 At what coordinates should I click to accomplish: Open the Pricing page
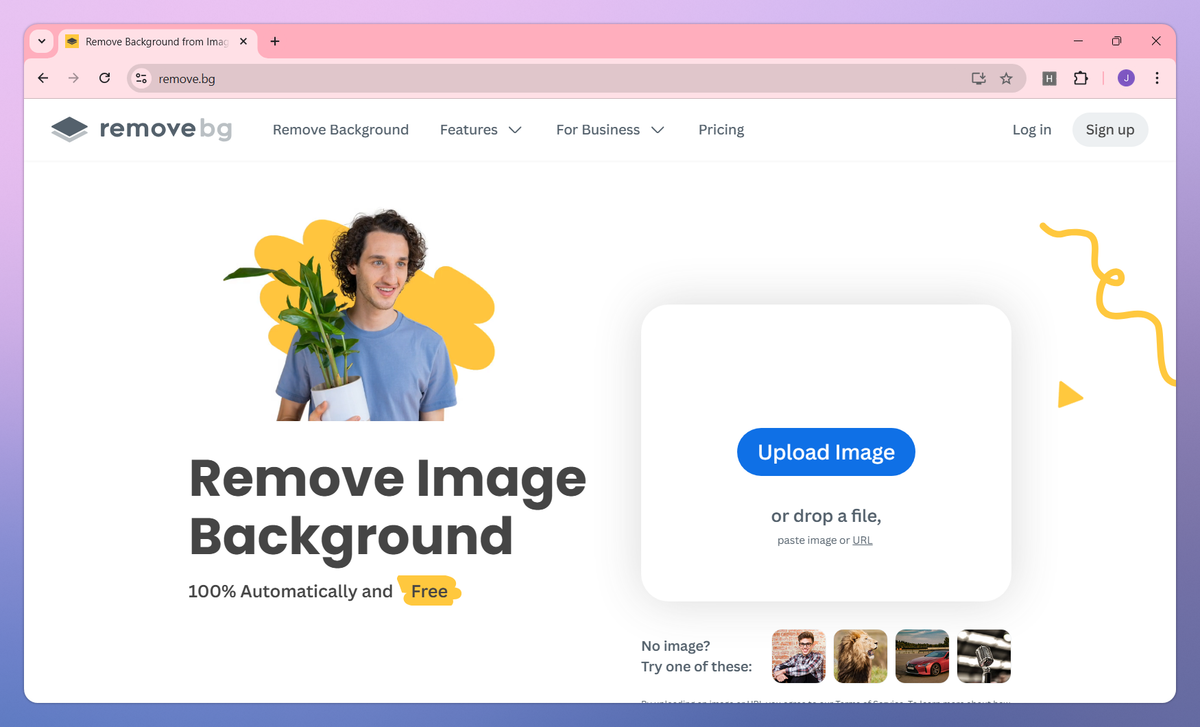point(721,130)
